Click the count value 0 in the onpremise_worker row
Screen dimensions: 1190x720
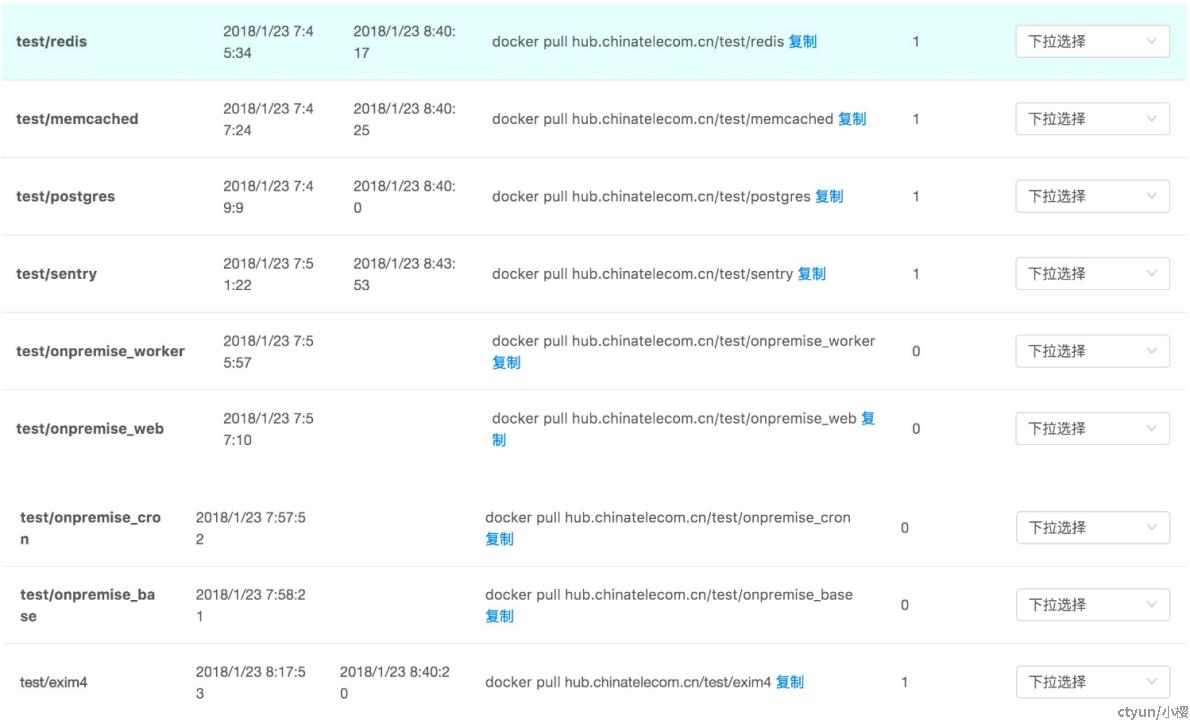pos(916,351)
